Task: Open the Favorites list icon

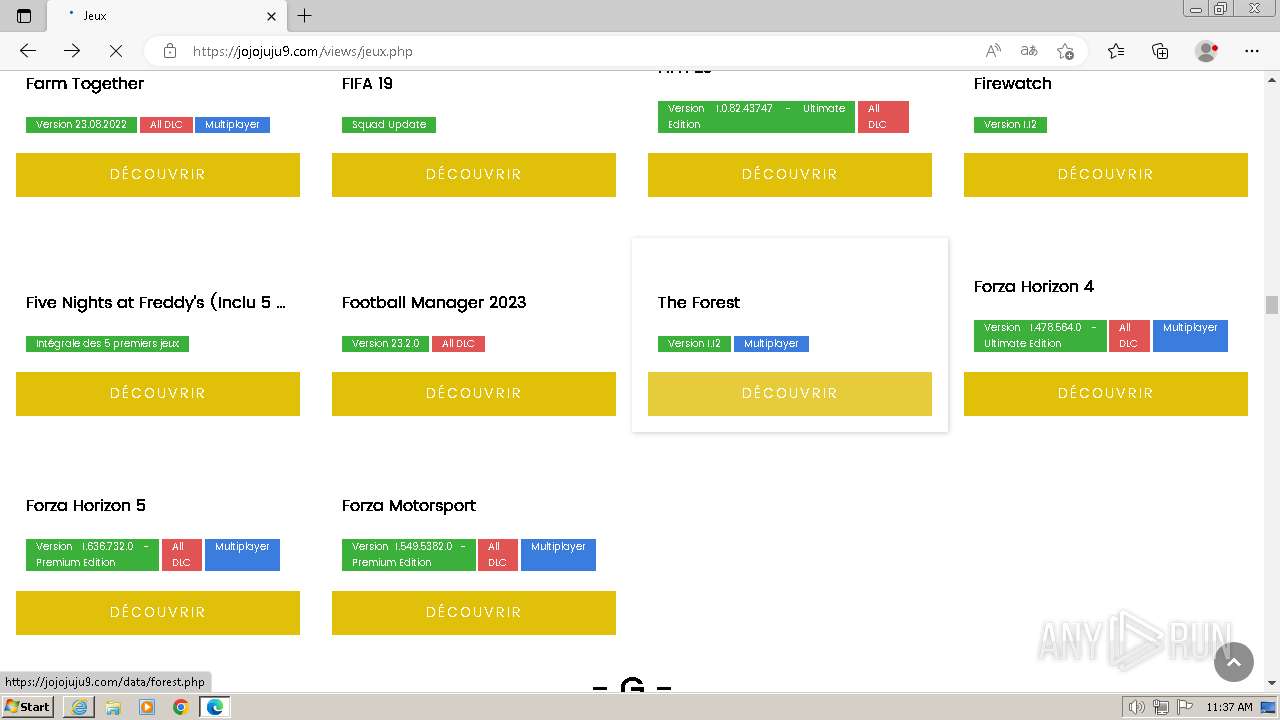Action: tap(1116, 51)
